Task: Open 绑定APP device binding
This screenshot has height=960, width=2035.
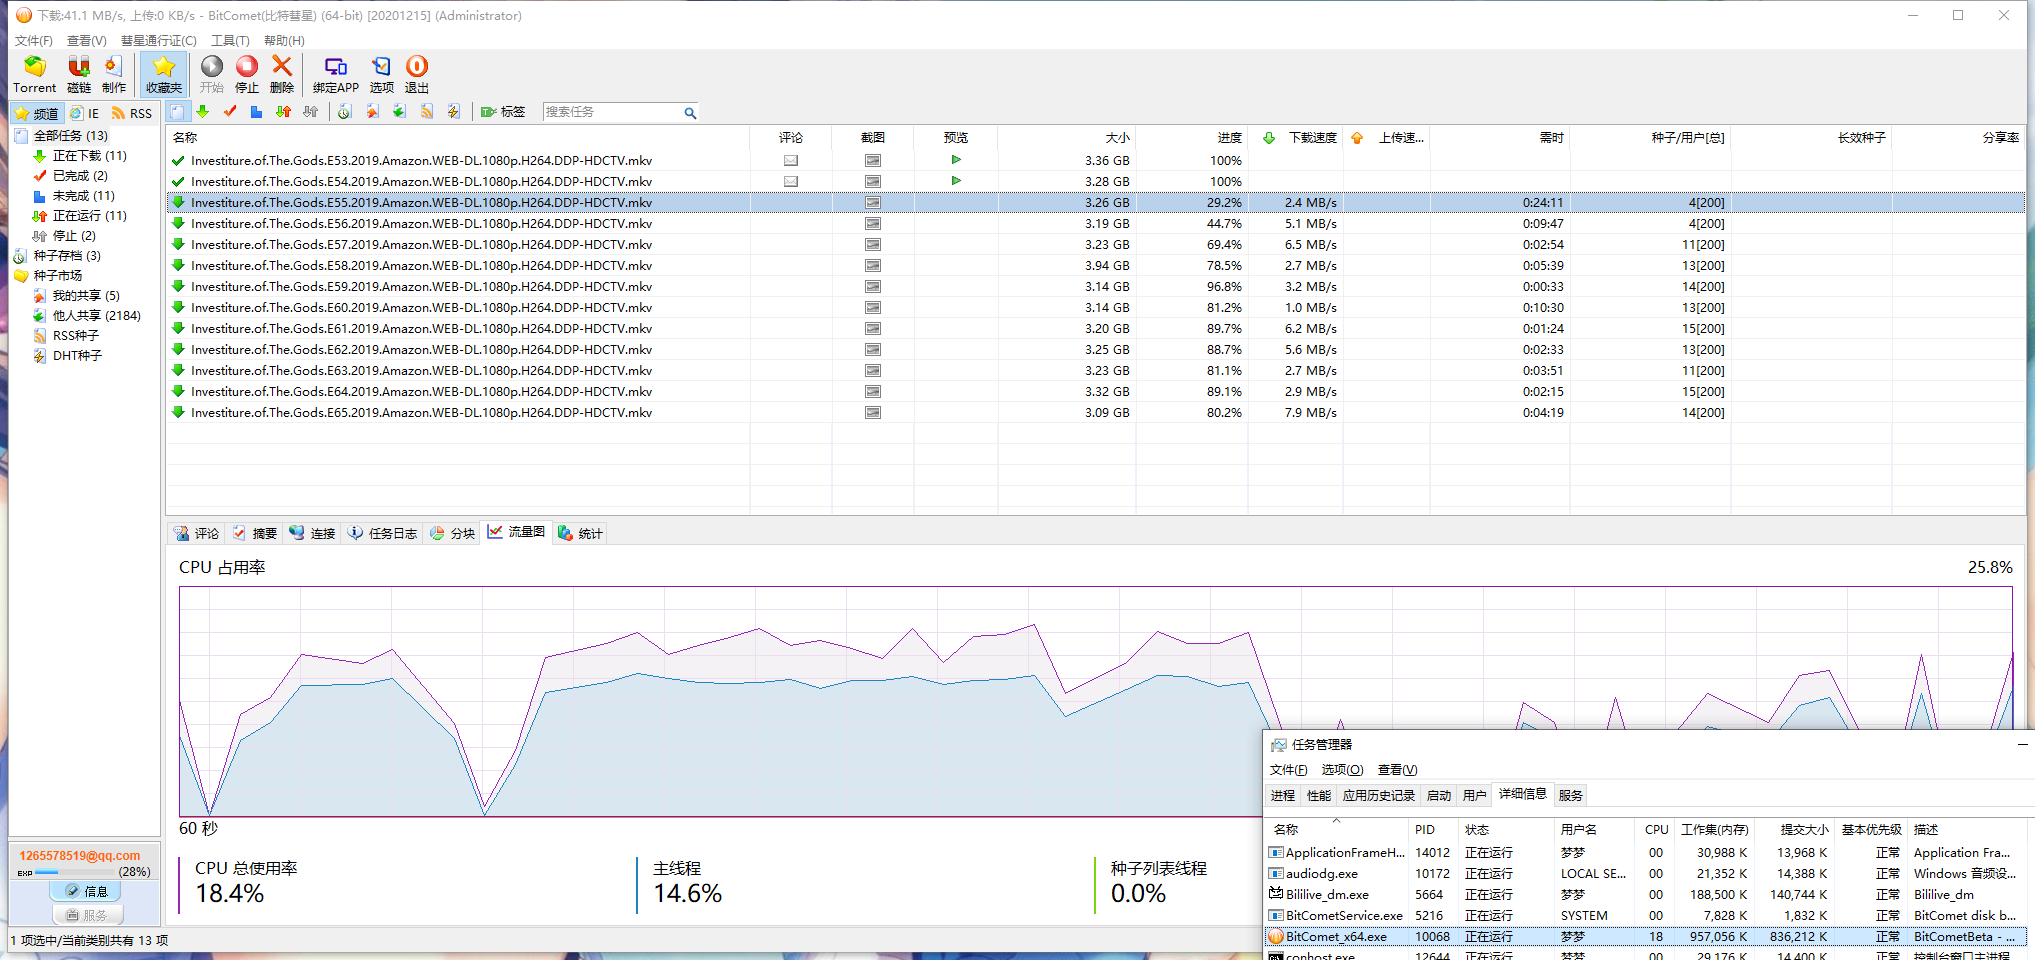Action: 336,75
